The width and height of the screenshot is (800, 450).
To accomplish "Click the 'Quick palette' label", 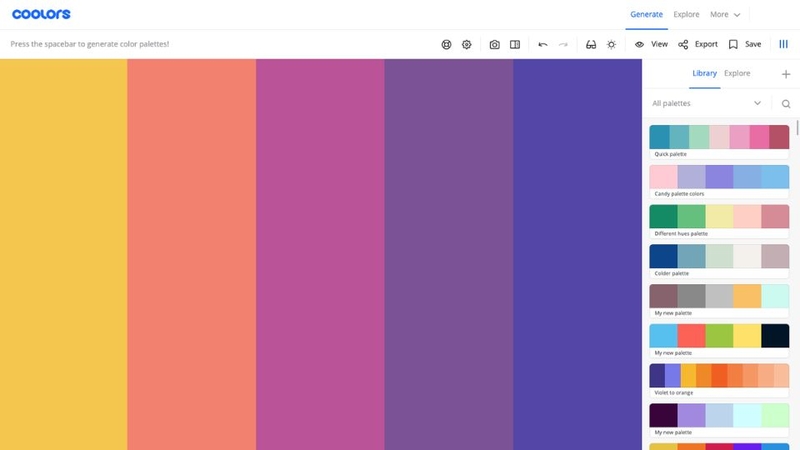I will point(670,154).
